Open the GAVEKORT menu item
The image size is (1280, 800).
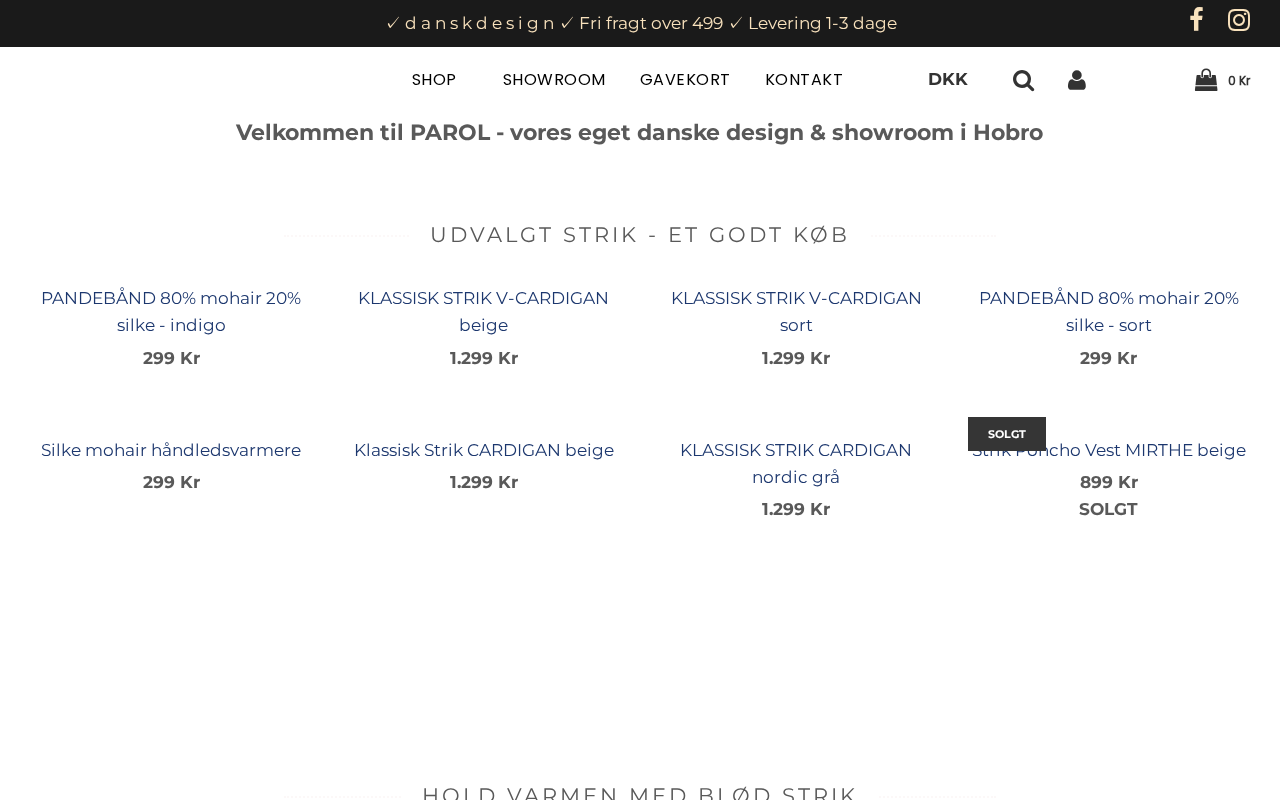685,80
